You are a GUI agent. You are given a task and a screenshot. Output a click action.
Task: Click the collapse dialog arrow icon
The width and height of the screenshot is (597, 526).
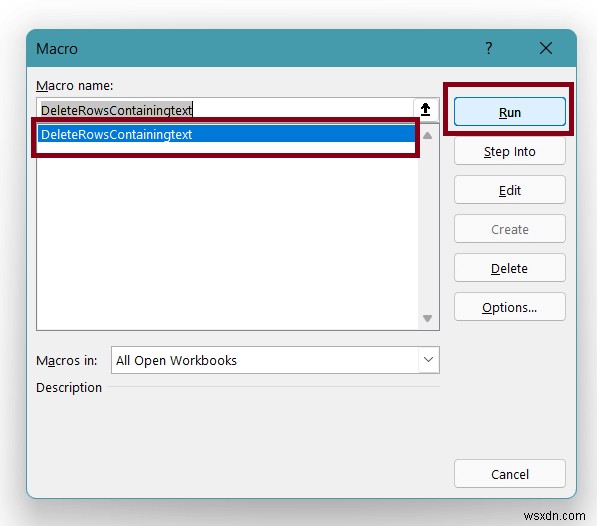tap(426, 110)
